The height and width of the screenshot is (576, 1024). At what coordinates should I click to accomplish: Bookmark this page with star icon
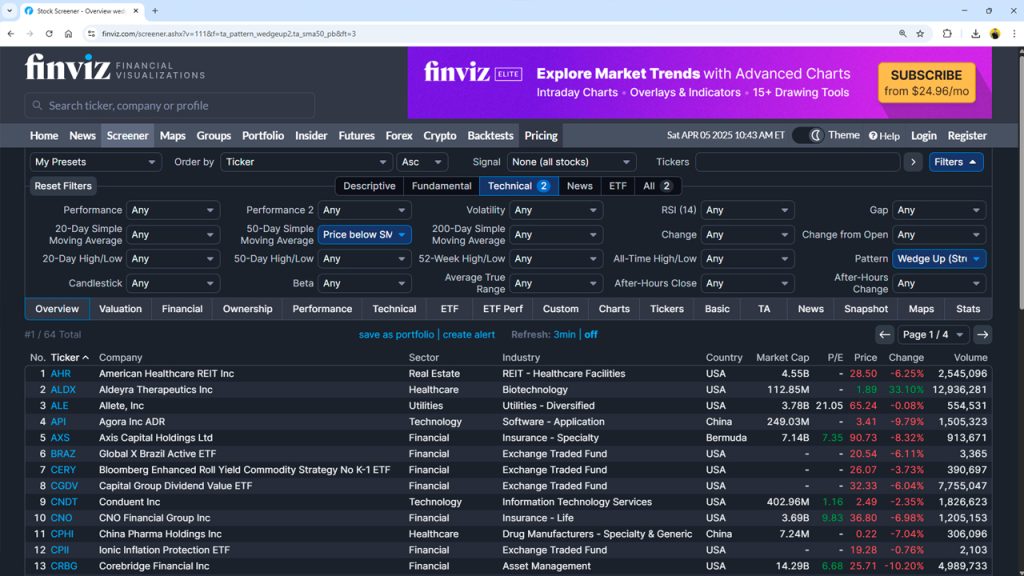pos(920,34)
